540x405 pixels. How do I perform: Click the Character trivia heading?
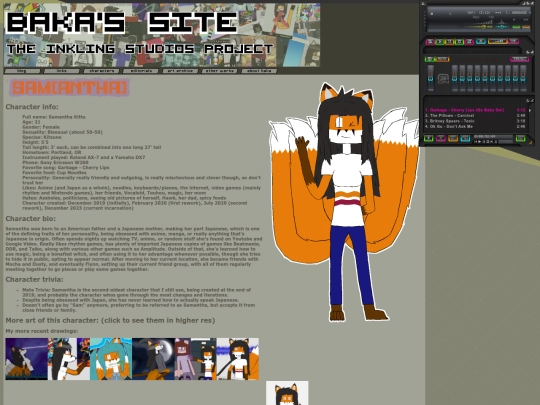tap(34, 280)
